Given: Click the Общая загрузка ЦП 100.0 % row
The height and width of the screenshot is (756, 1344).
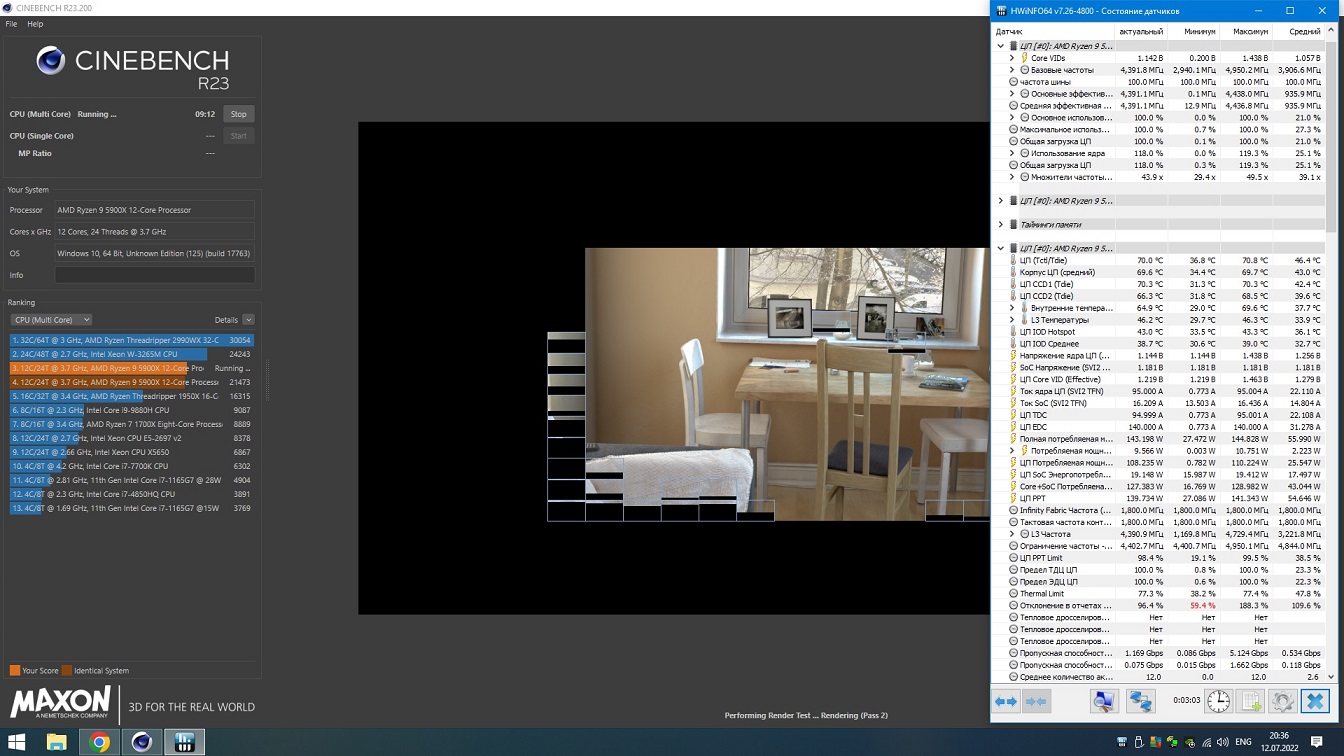Looking at the screenshot, I should 1159,142.
